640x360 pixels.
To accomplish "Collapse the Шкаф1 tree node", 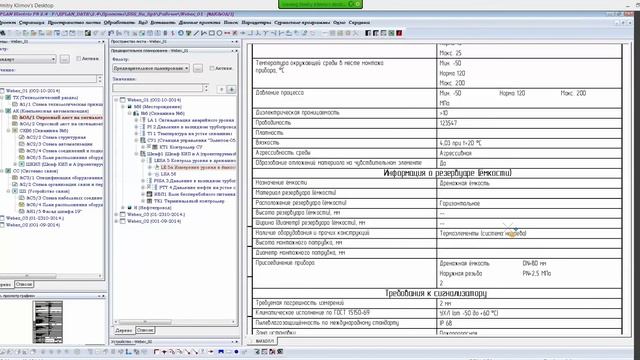I will pos(136,154).
